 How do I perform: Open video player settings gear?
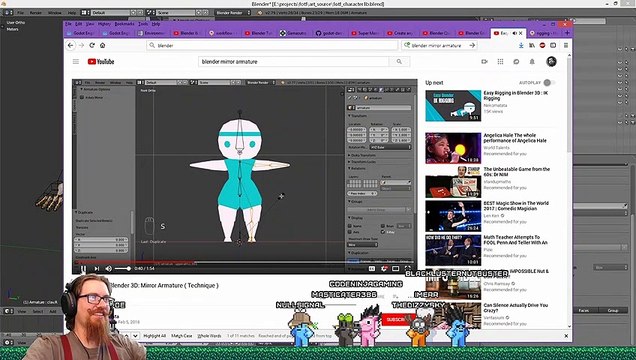point(384,268)
